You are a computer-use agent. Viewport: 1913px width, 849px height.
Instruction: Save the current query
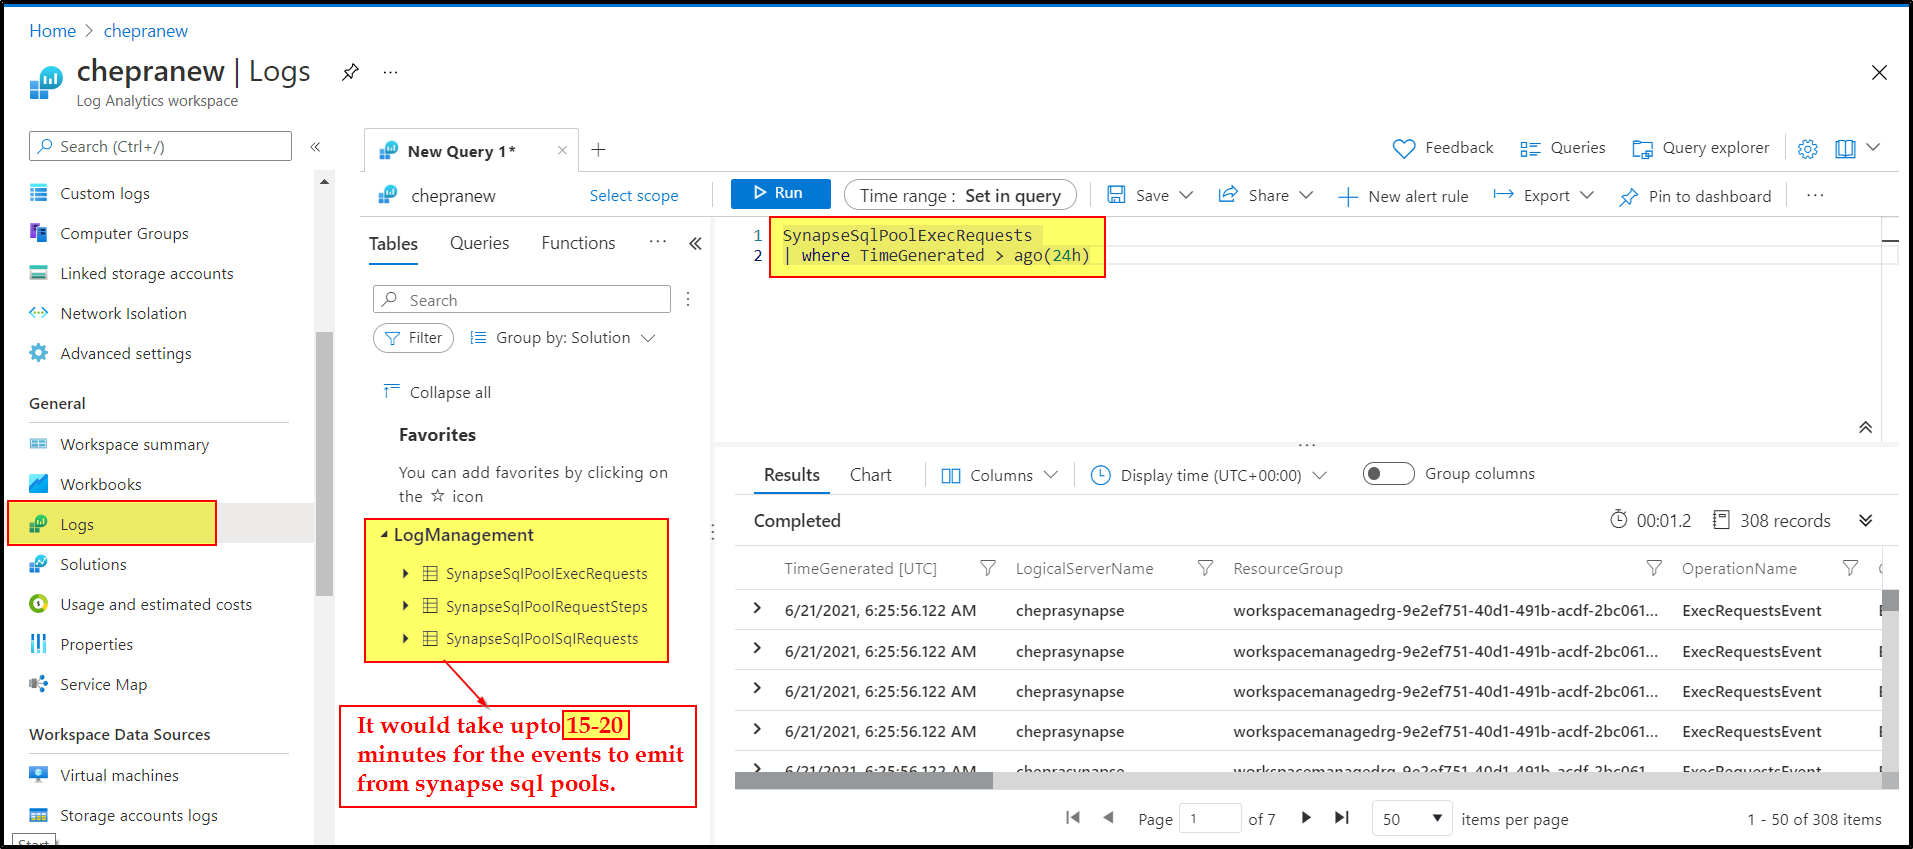(x=1138, y=195)
